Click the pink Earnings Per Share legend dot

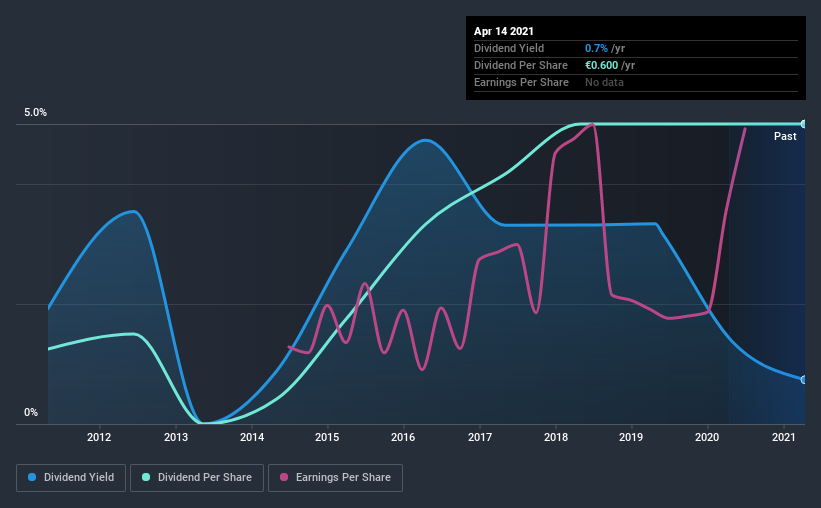point(284,477)
